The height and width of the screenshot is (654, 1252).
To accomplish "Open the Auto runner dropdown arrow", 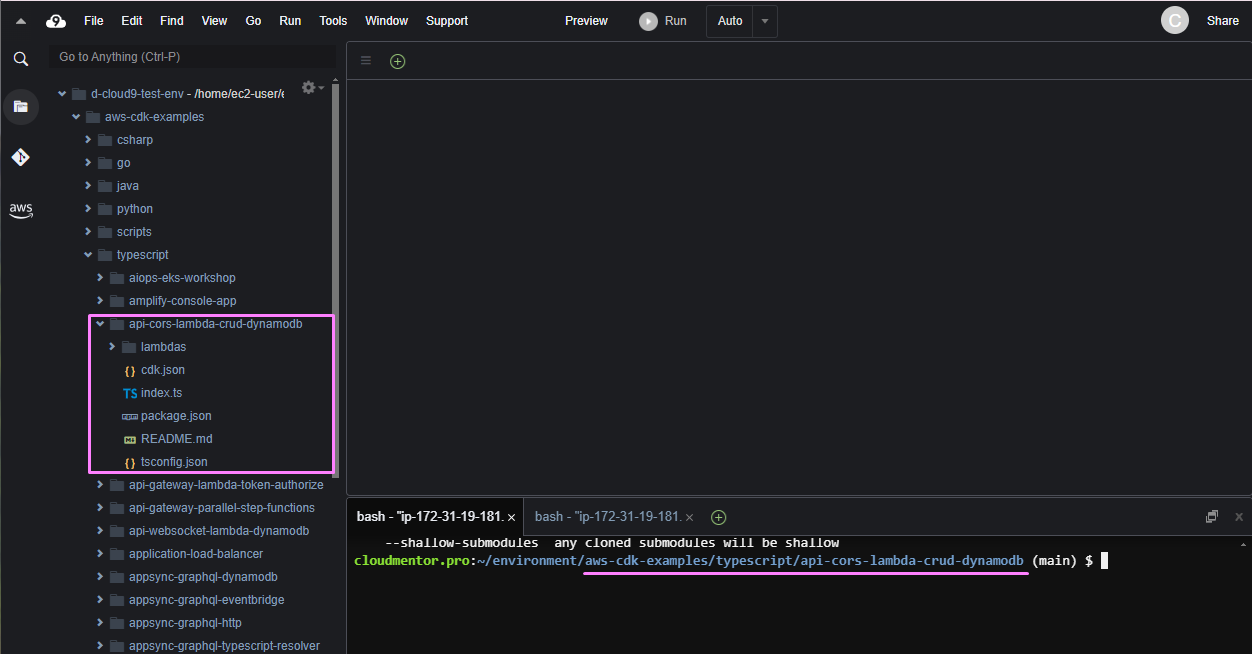I will click(x=765, y=21).
